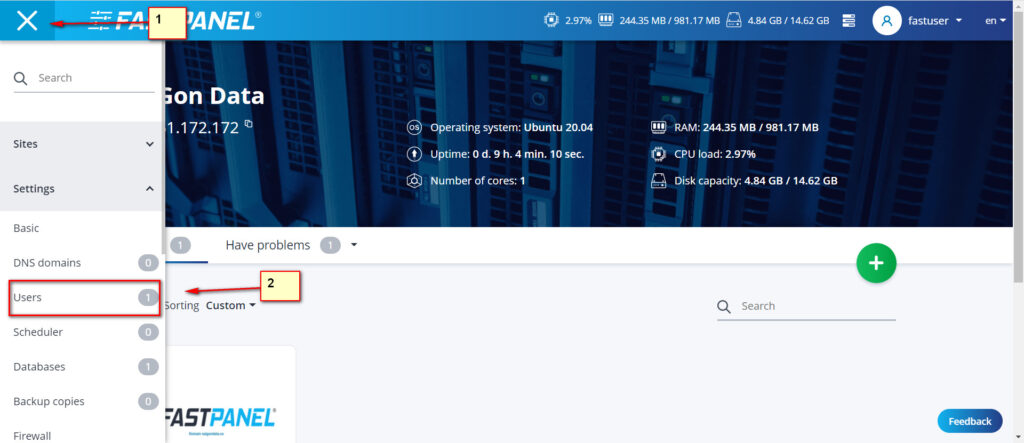Image resolution: width=1024 pixels, height=443 pixels.
Task: Click the Ubuntu 20.04 operating system text
Action: pos(558,127)
